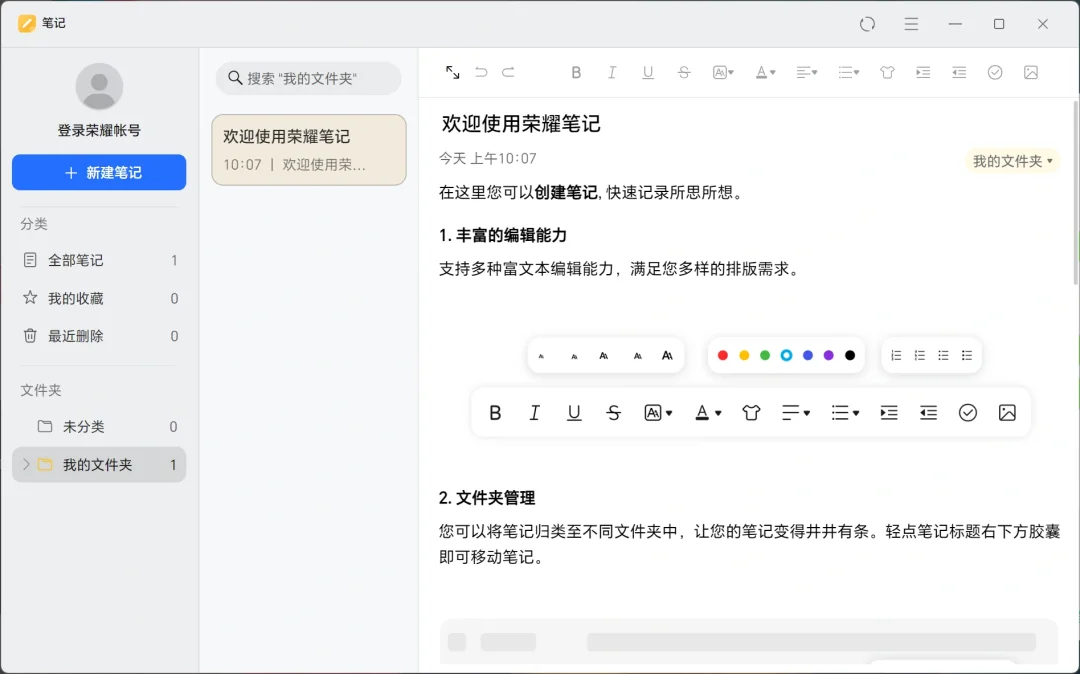Select the 未分类 folder
Image resolution: width=1080 pixels, height=674 pixels.
click(x=99, y=427)
